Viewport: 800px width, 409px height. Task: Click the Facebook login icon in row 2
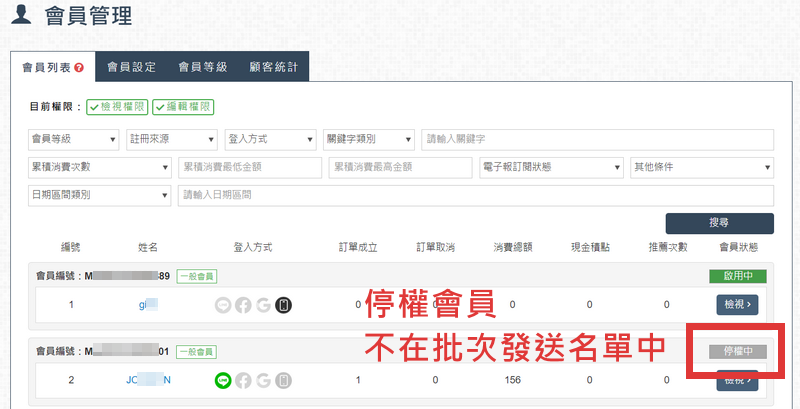coord(243,380)
